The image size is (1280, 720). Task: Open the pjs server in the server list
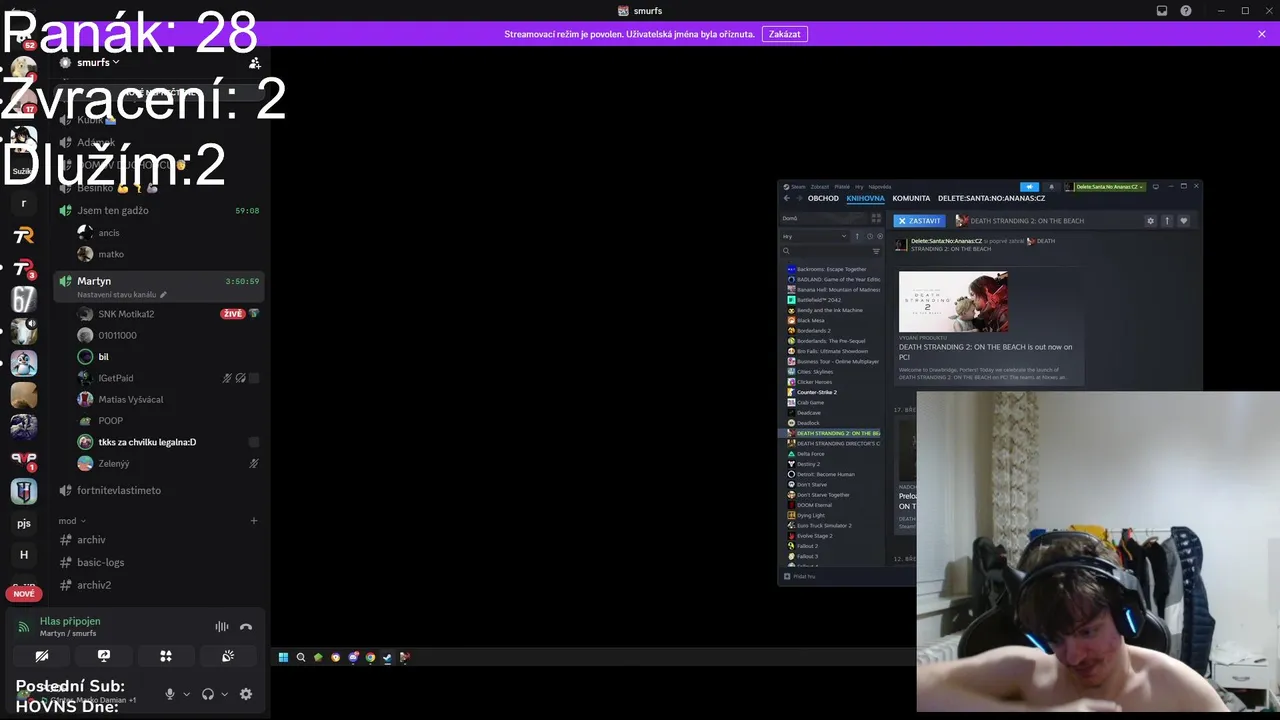tap(24, 523)
